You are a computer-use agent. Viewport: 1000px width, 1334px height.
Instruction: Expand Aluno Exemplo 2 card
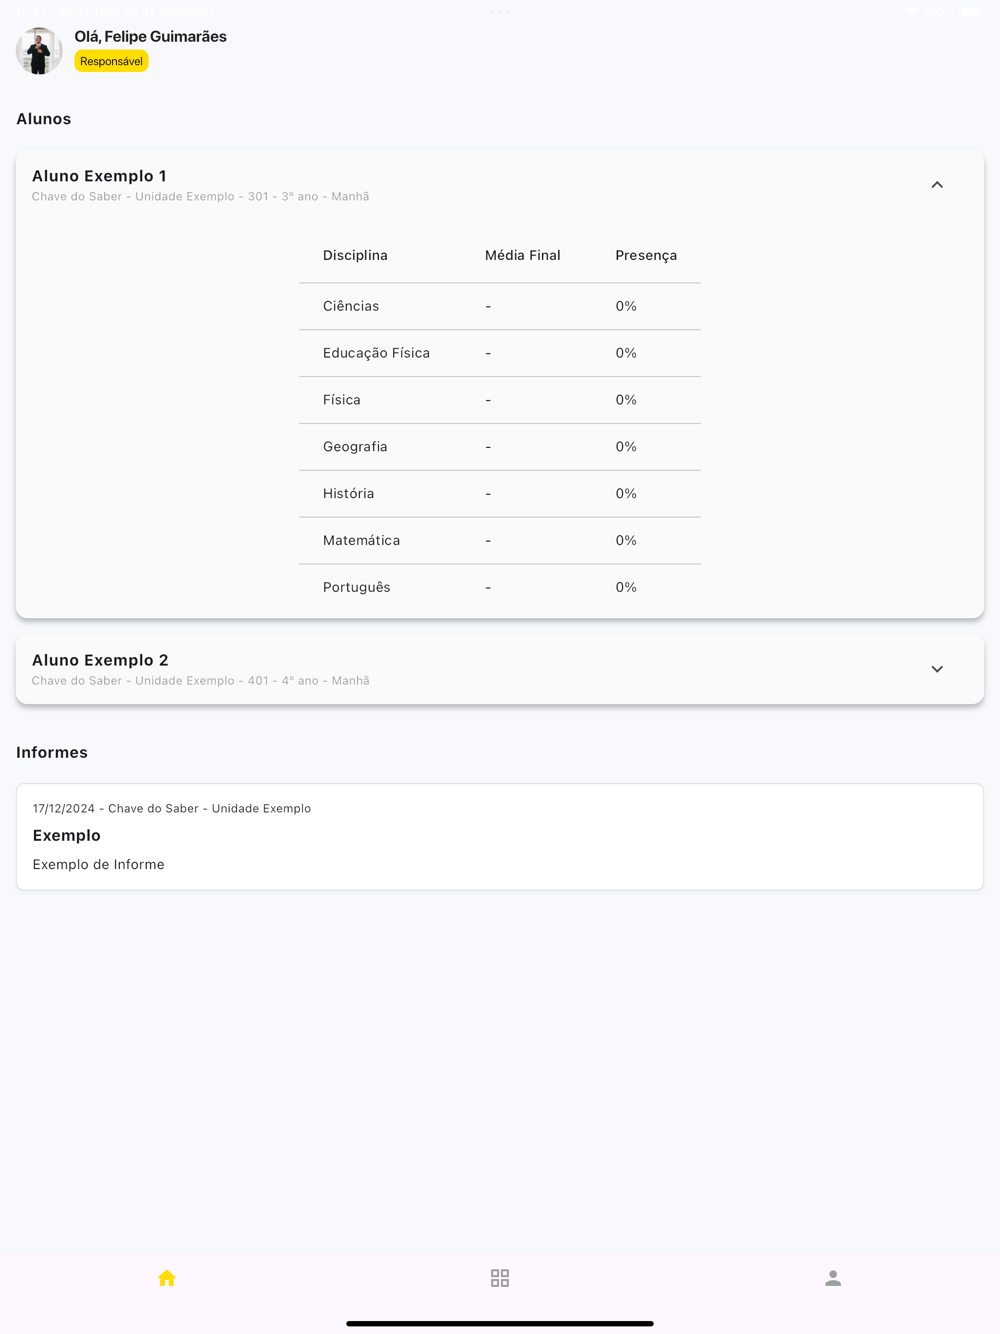coord(937,669)
